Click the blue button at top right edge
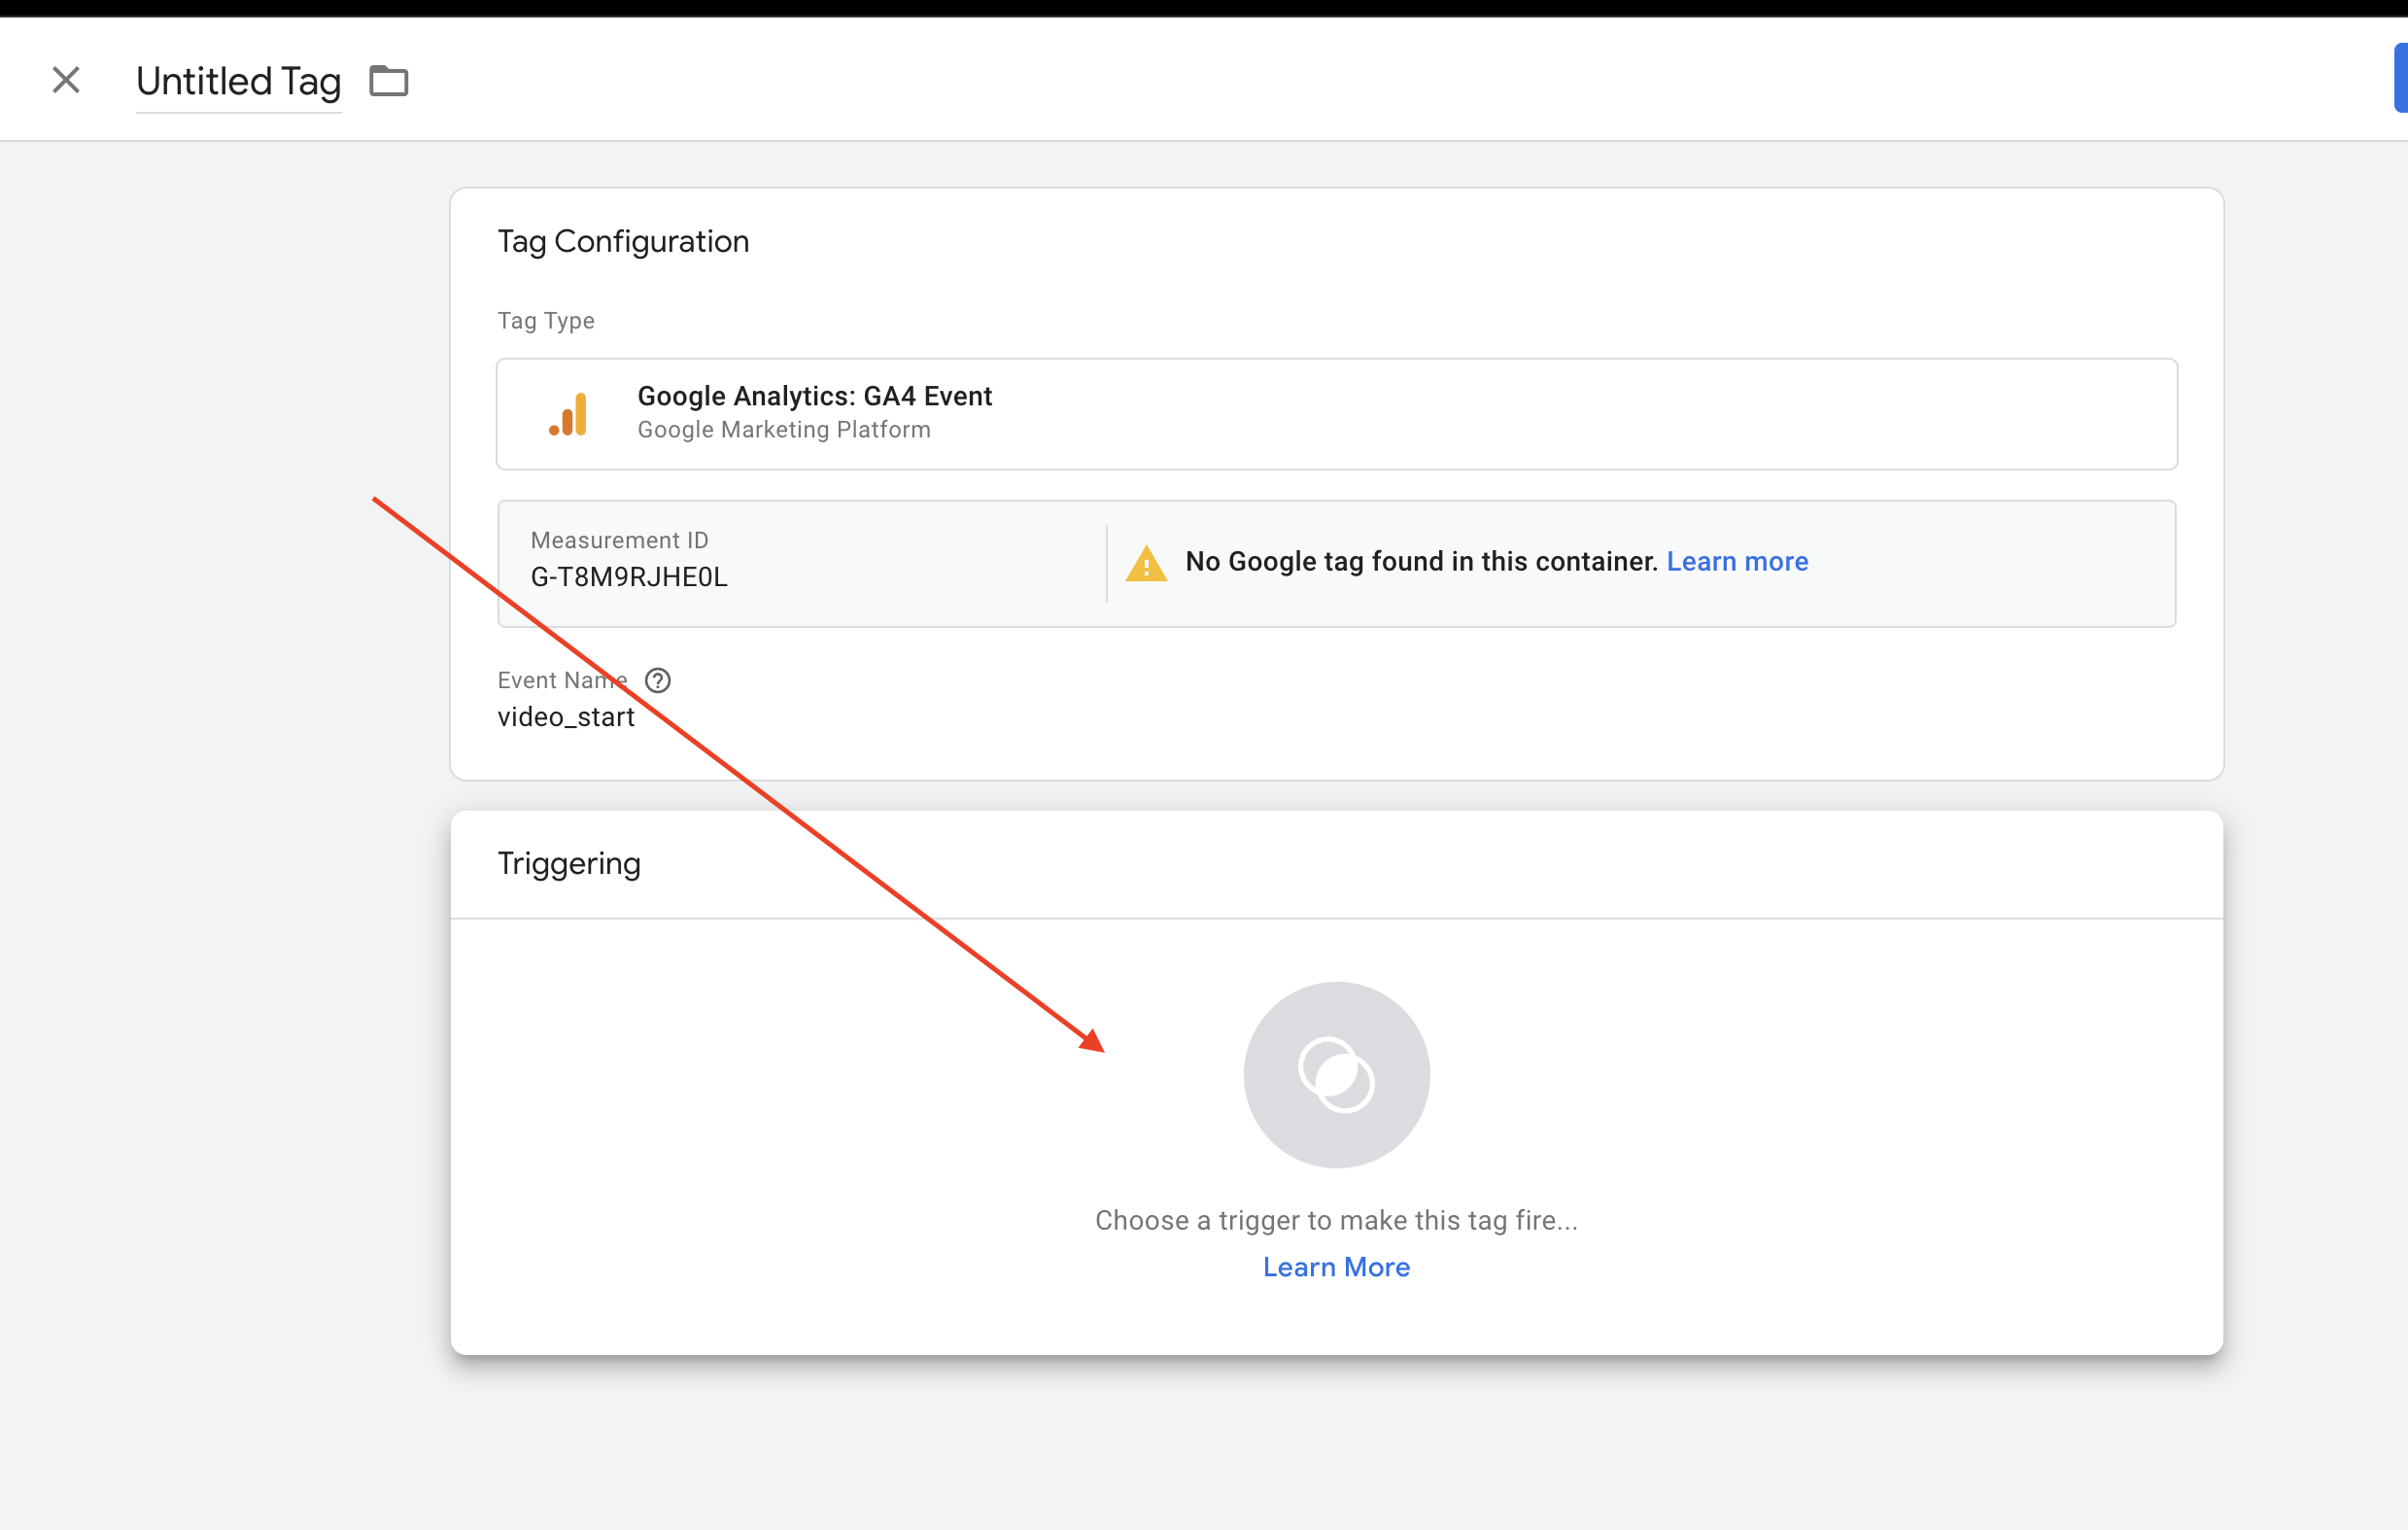 2400,78
